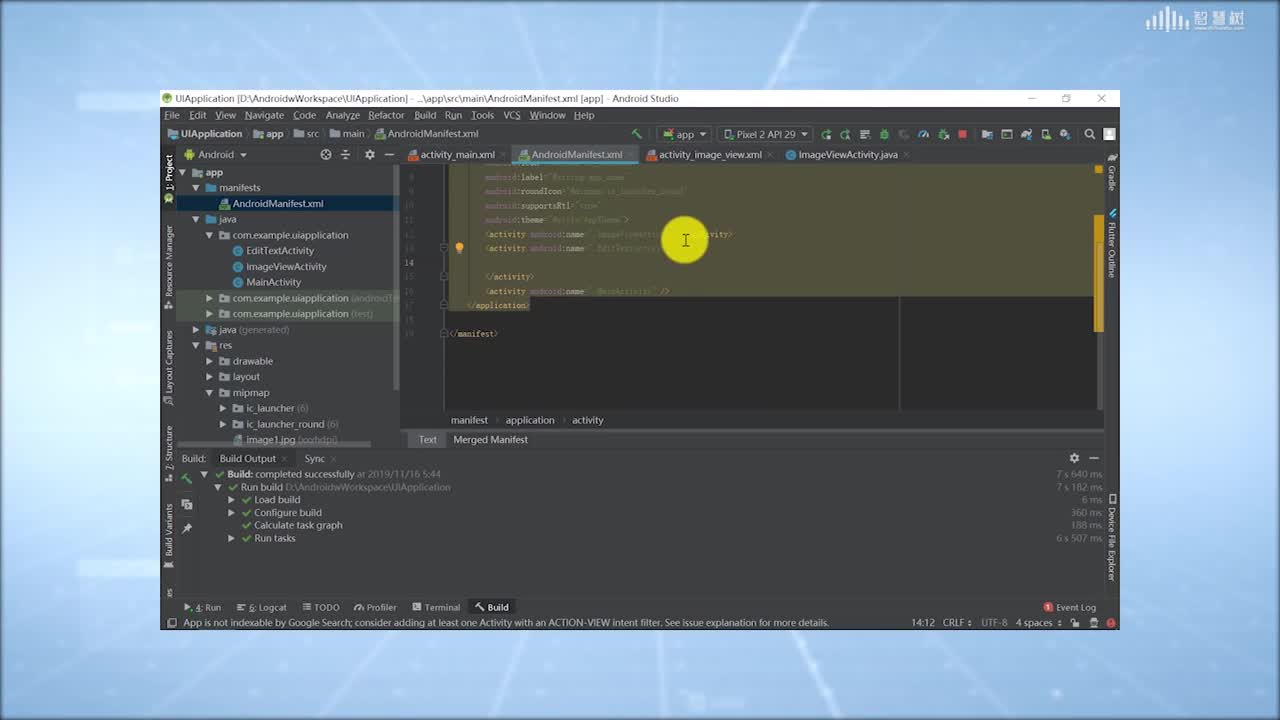Viewport: 1280px width, 720px height.
Task: Switch to ImageViewActivity.java editor tab
Action: (x=847, y=155)
